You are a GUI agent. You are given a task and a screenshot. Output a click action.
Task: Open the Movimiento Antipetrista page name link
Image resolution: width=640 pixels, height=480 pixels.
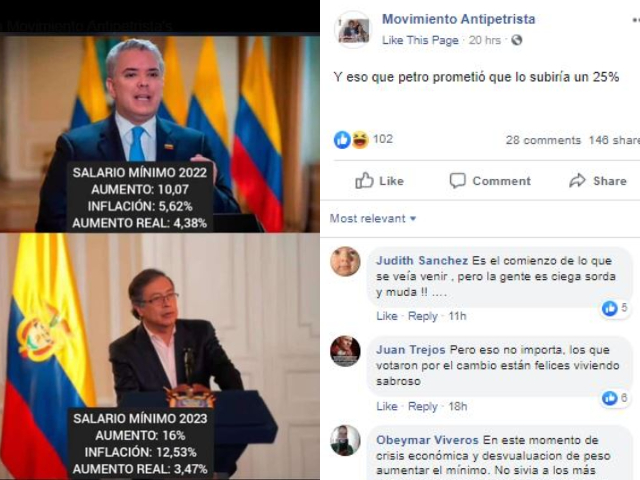458,19
